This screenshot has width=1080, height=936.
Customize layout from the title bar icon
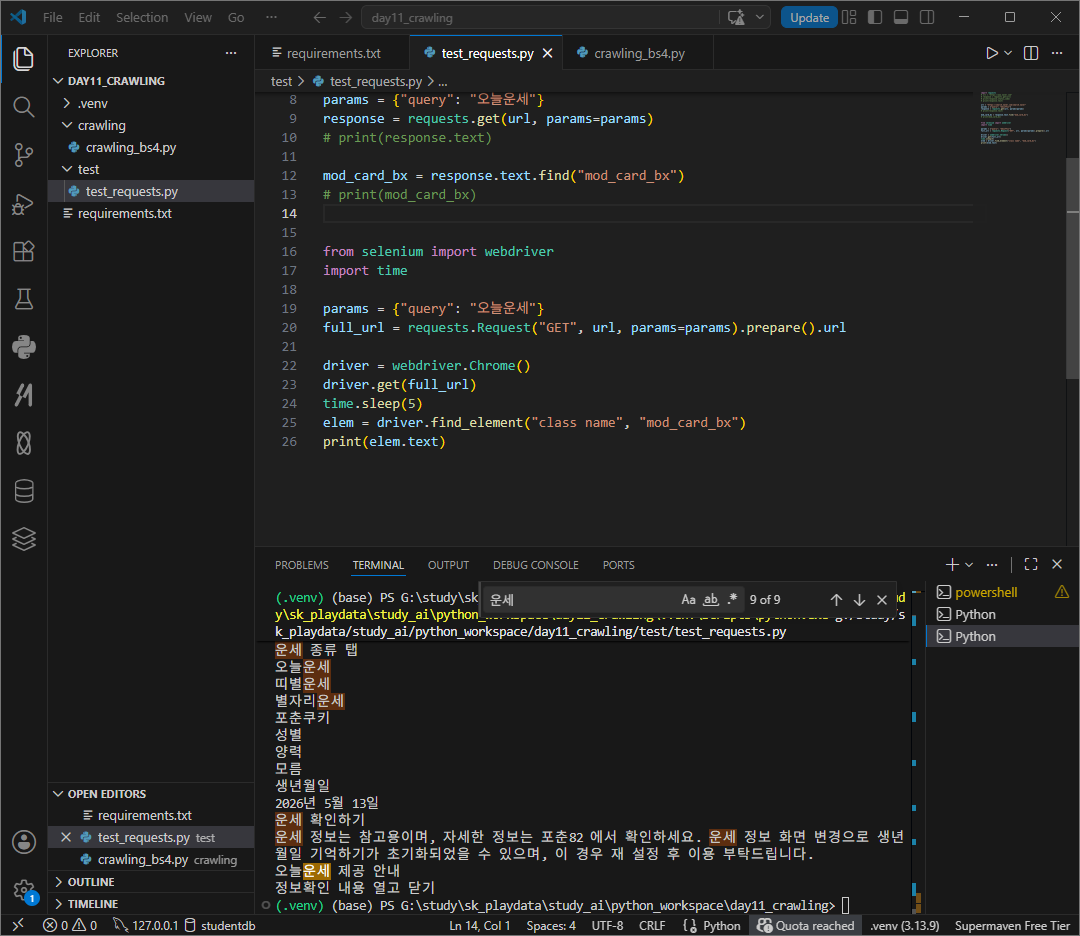coord(849,17)
